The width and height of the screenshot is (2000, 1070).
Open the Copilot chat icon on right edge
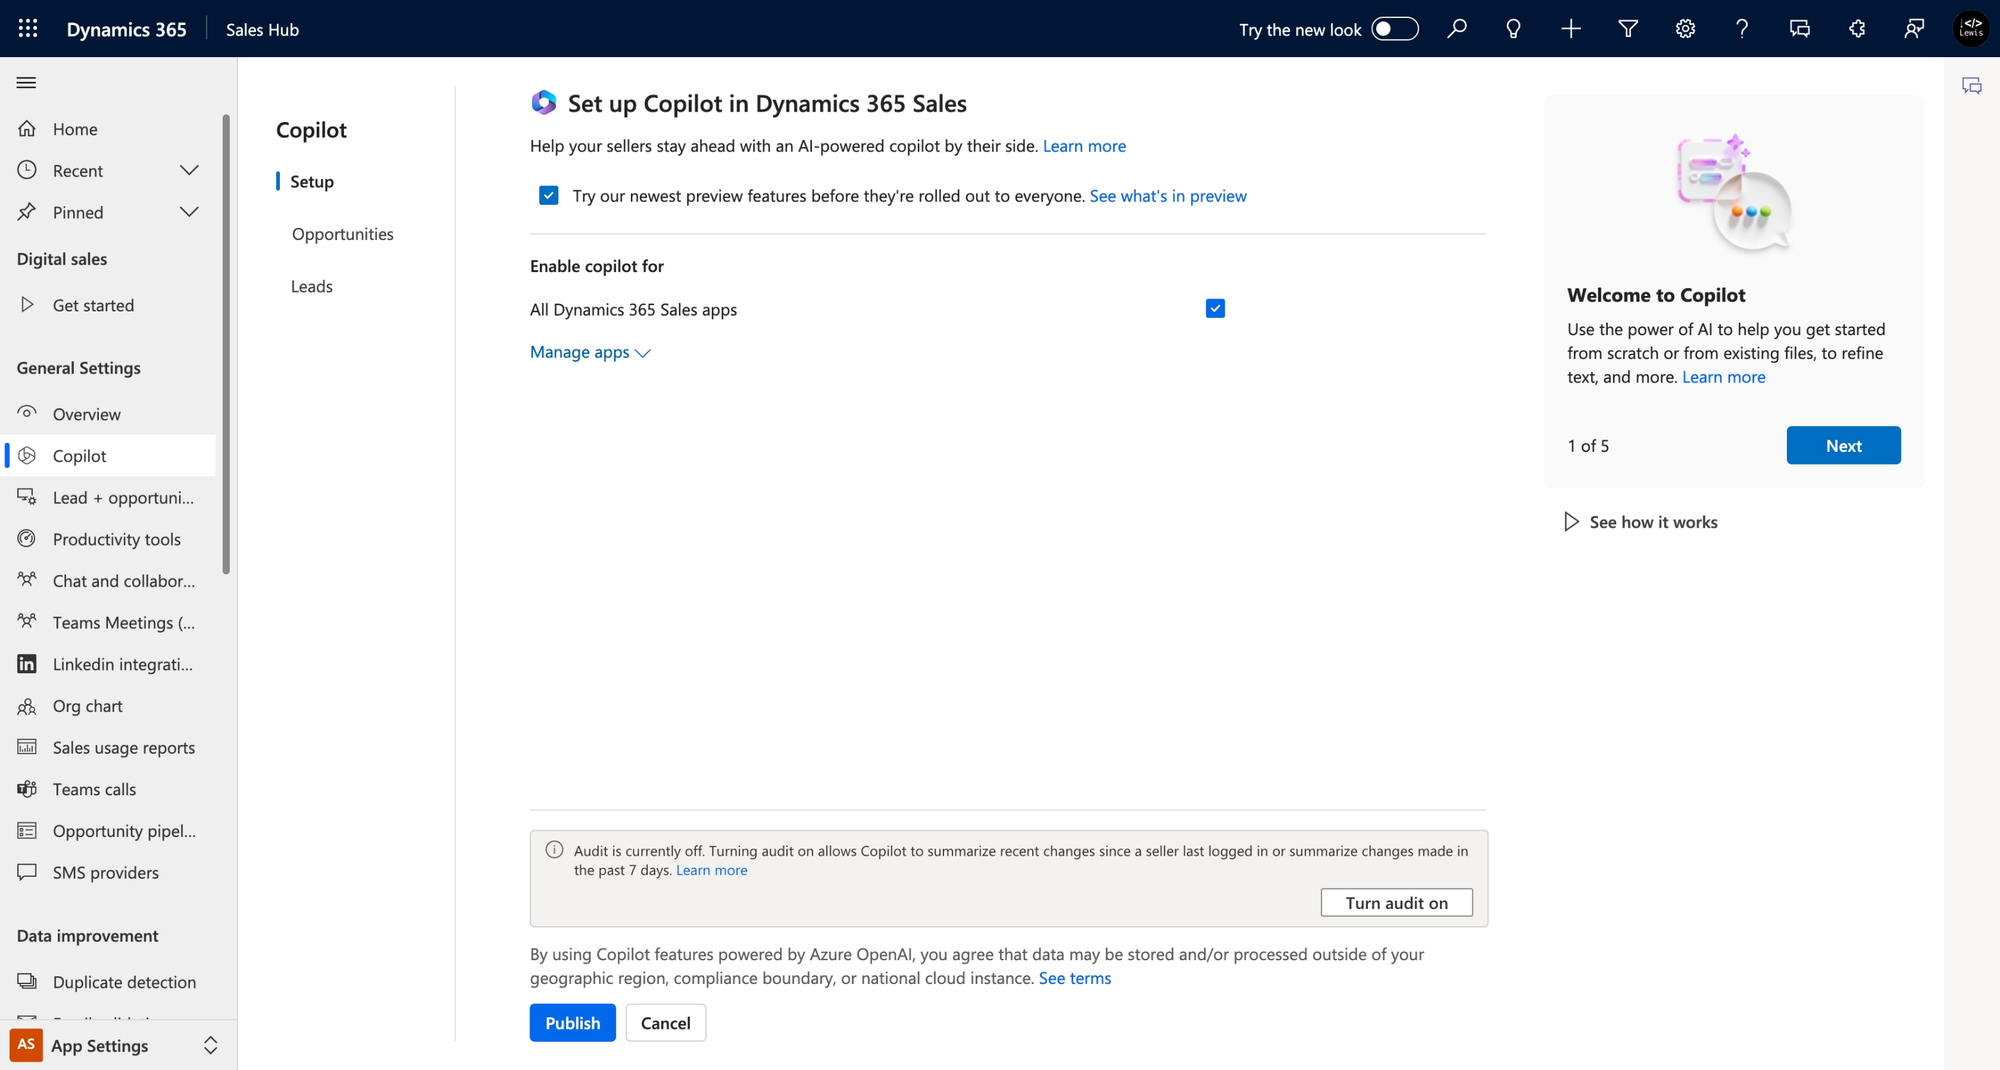(1972, 86)
